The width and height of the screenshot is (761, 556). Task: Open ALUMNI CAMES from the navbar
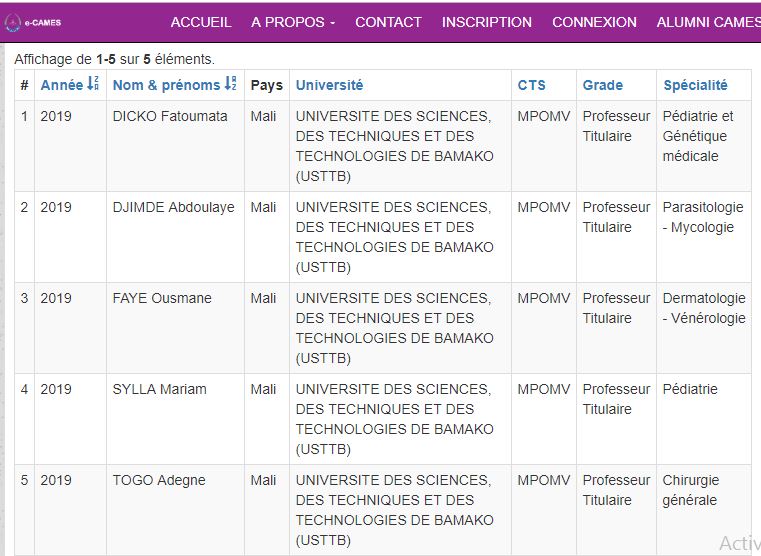pyautogui.click(x=709, y=22)
